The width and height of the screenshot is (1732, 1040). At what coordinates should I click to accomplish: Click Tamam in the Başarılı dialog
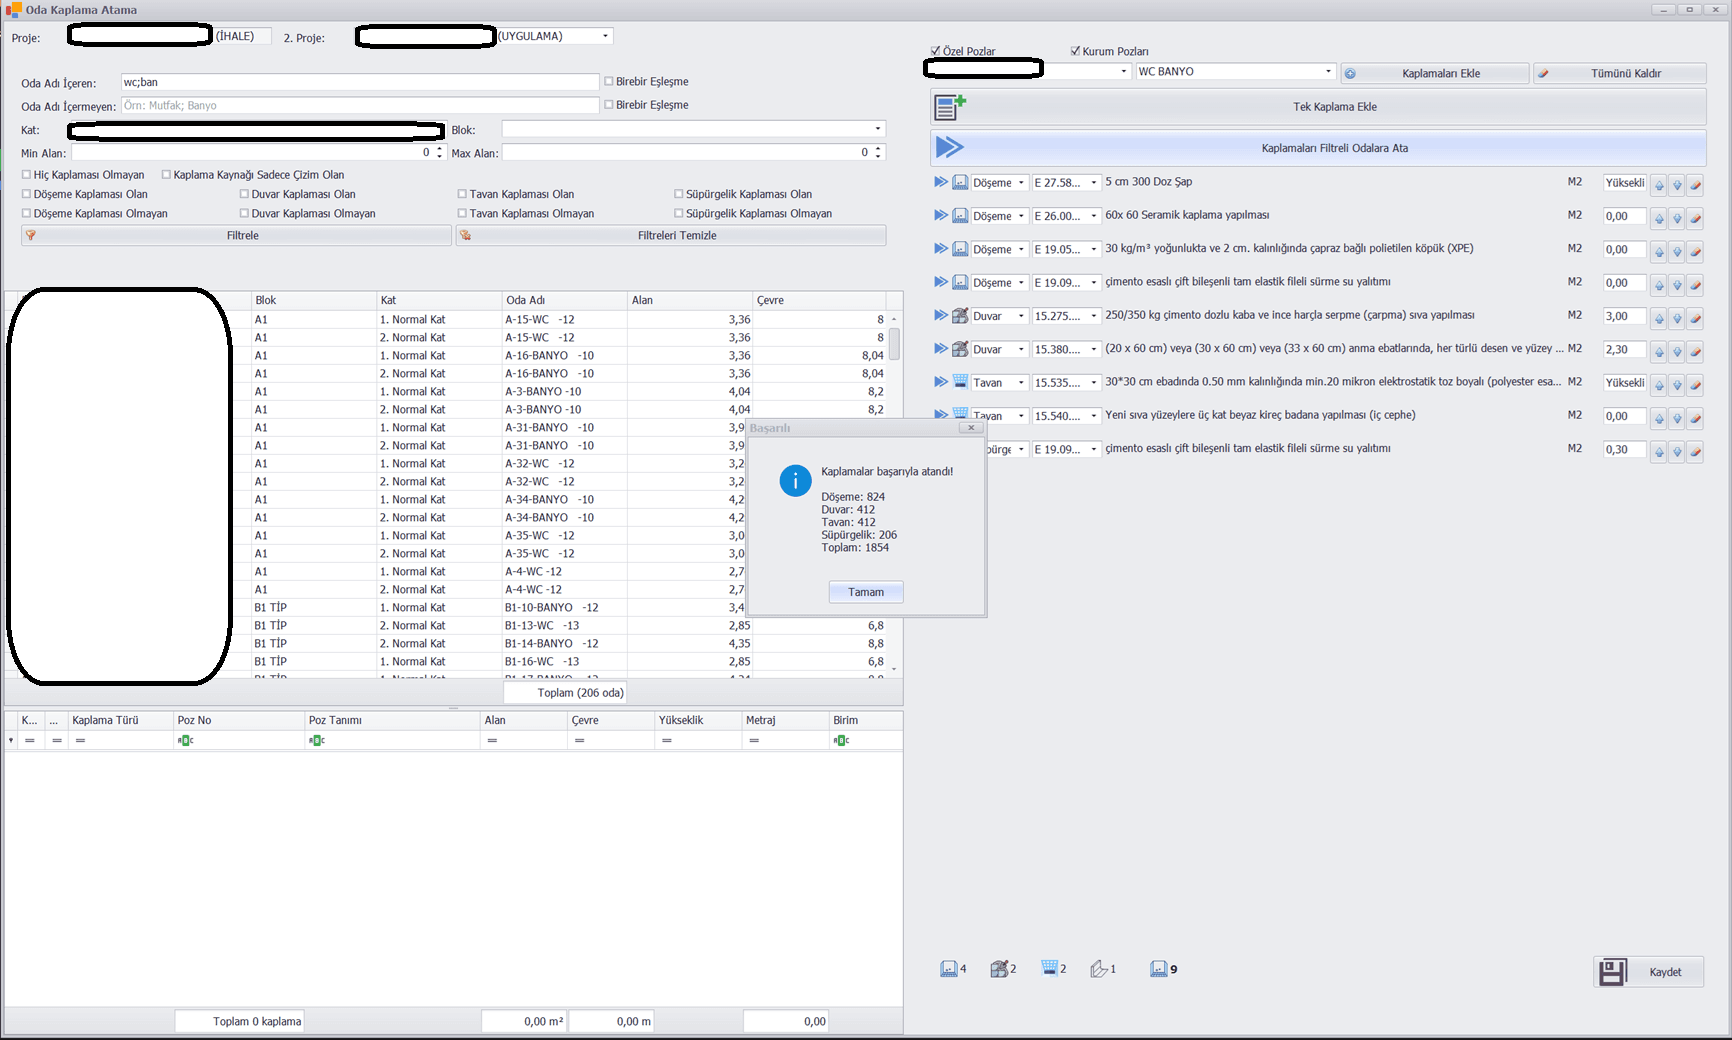pos(866,592)
